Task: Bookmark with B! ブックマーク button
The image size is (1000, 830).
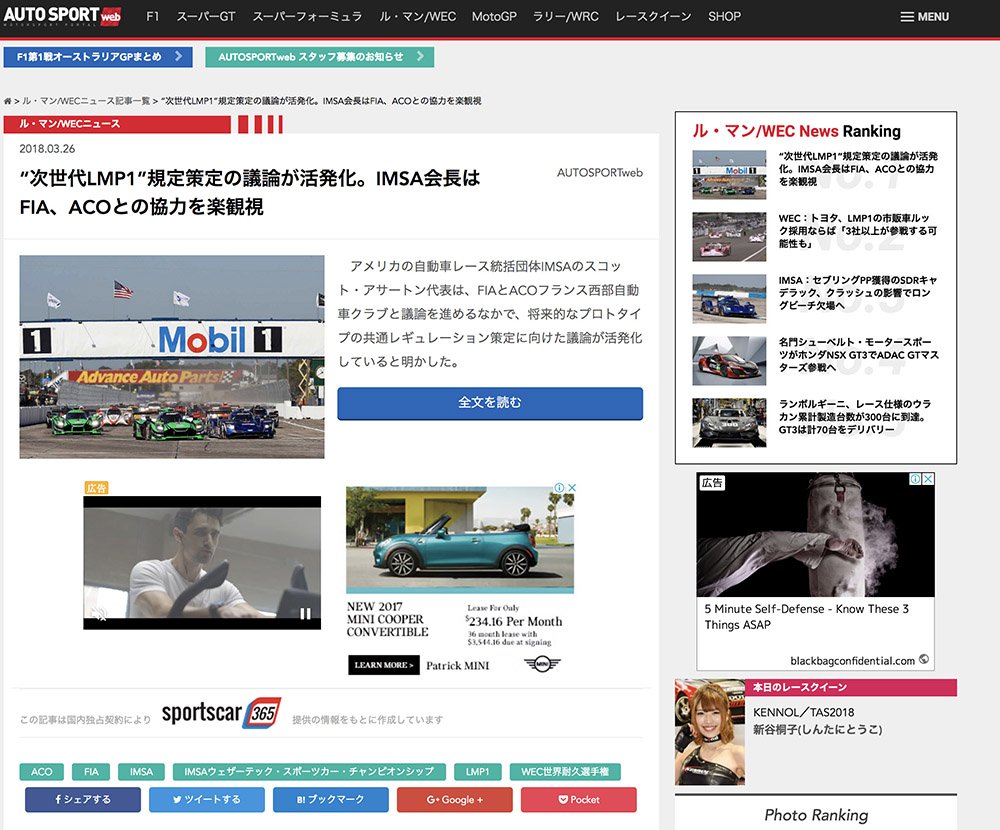Action: tap(330, 799)
